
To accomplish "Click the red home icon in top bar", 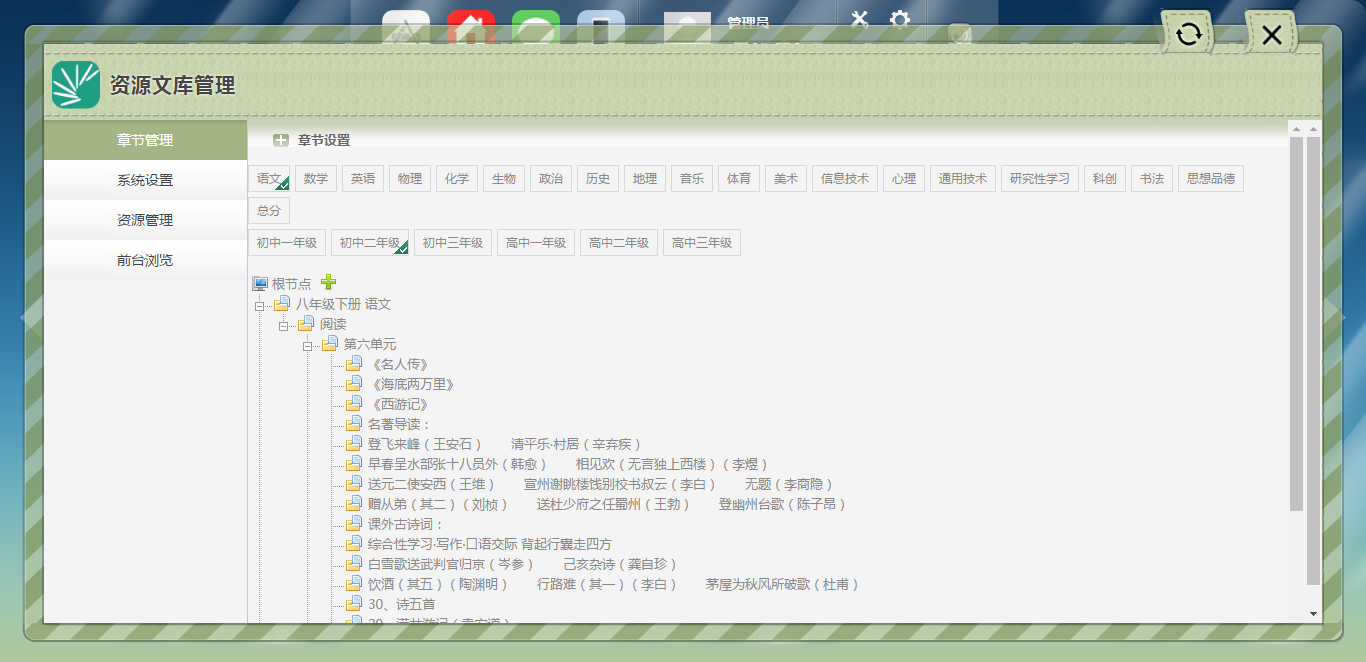I will click(471, 28).
